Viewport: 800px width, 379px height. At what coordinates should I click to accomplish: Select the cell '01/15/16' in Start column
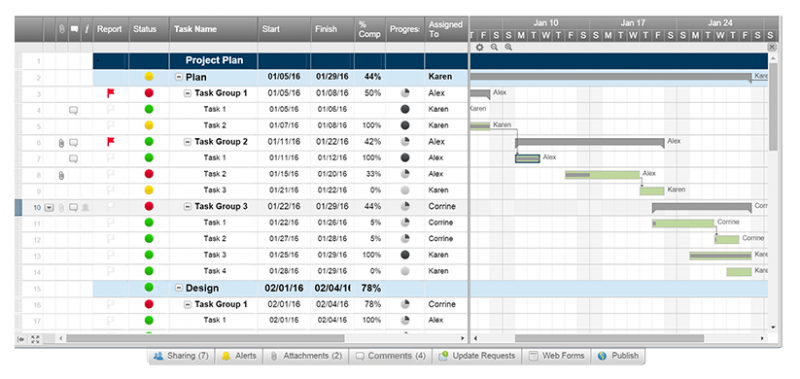click(284, 174)
